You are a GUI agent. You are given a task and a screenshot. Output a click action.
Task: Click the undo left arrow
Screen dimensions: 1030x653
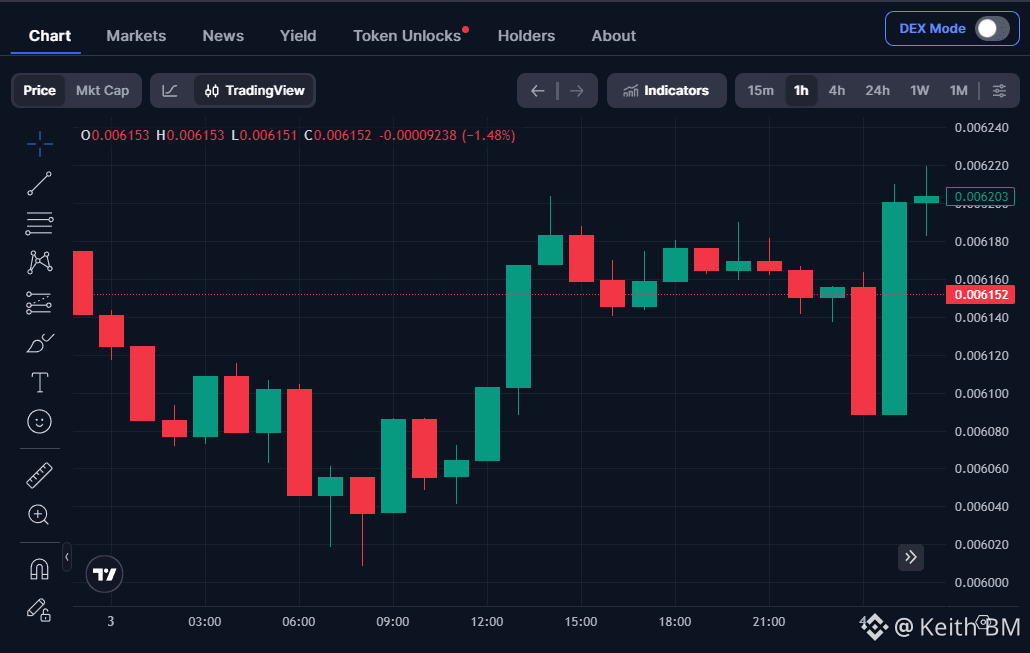click(x=537, y=91)
